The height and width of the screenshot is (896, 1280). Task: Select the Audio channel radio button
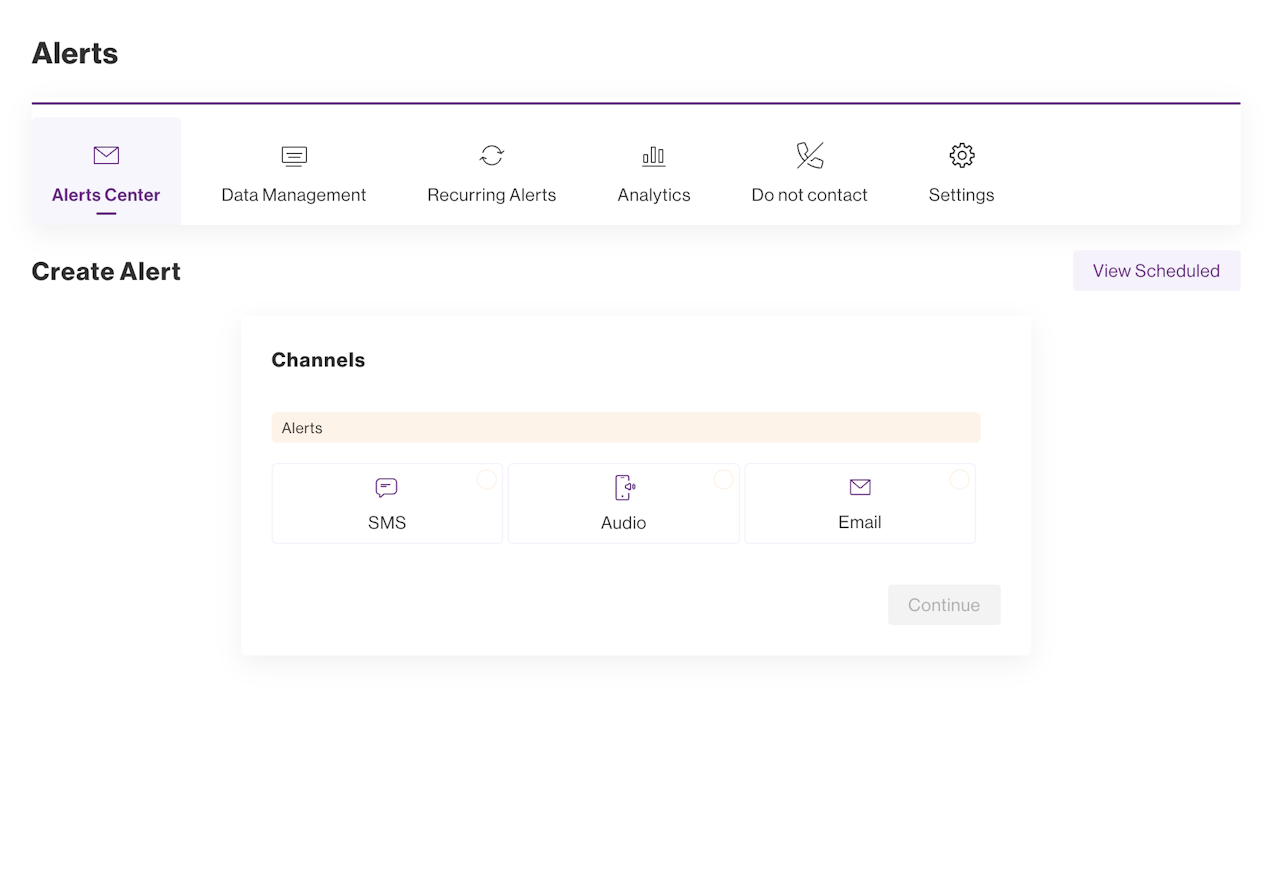pyautogui.click(x=723, y=480)
